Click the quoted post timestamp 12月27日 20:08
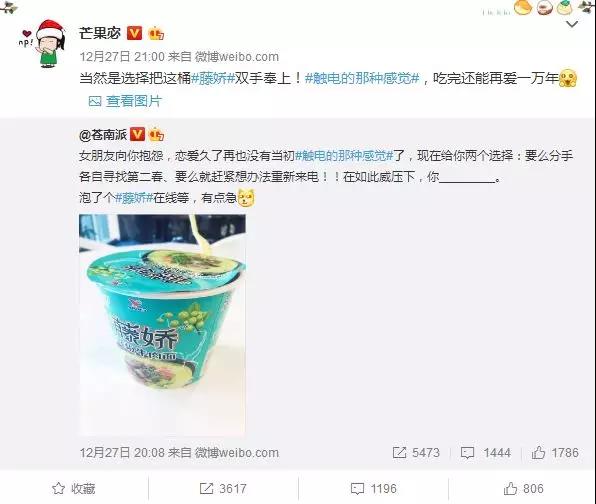596x504 pixels. pyautogui.click(x=122, y=453)
